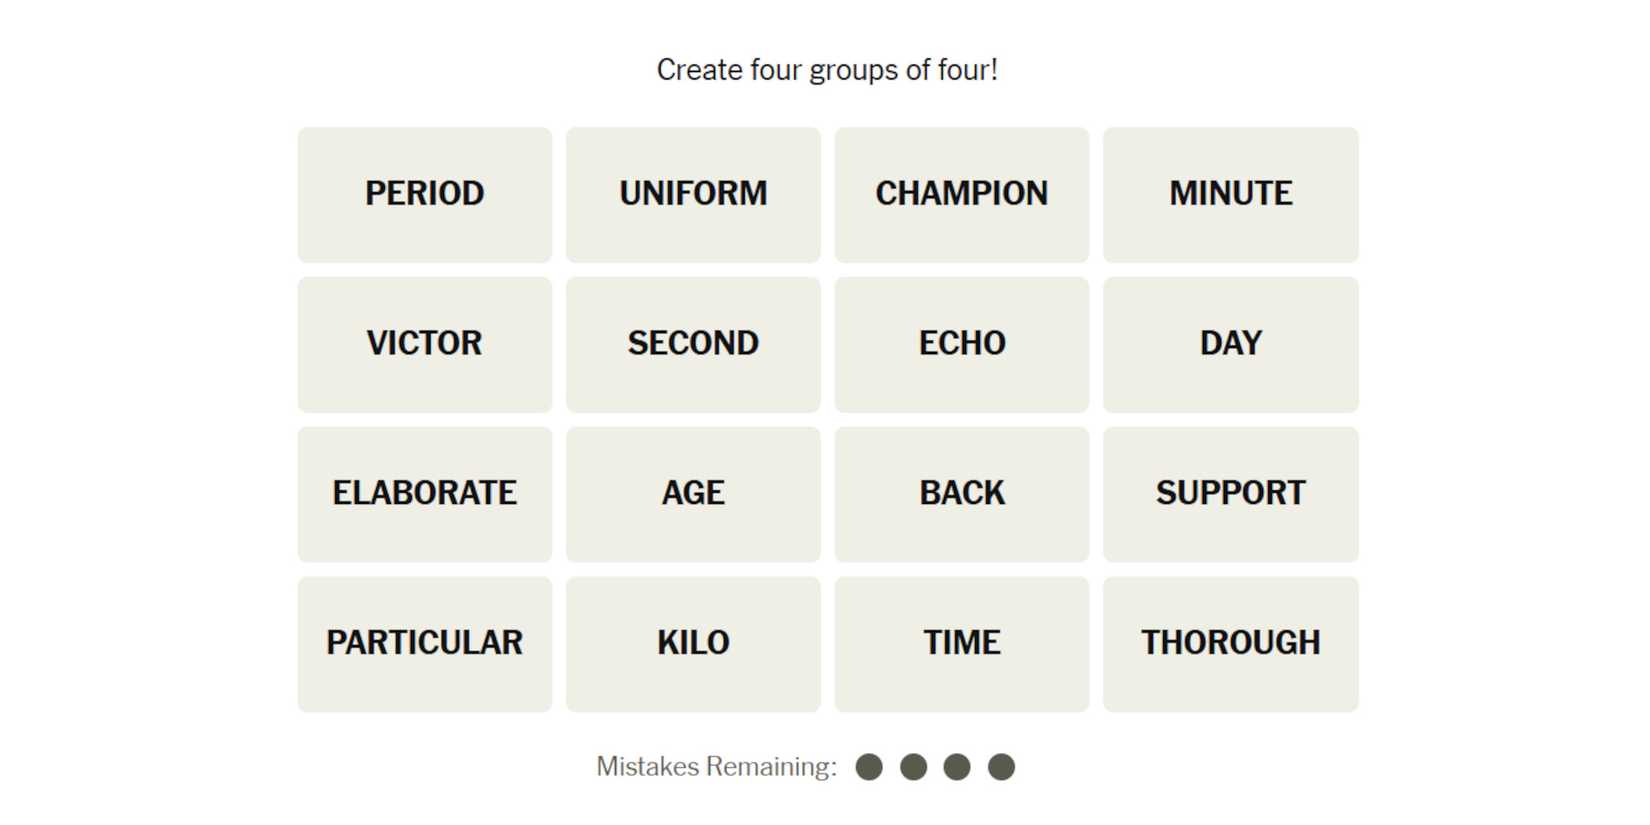The height and width of the screenshot is (825, 1650).
Task: Click the CHAMPION word card
Action: click(x=961, y=194)
